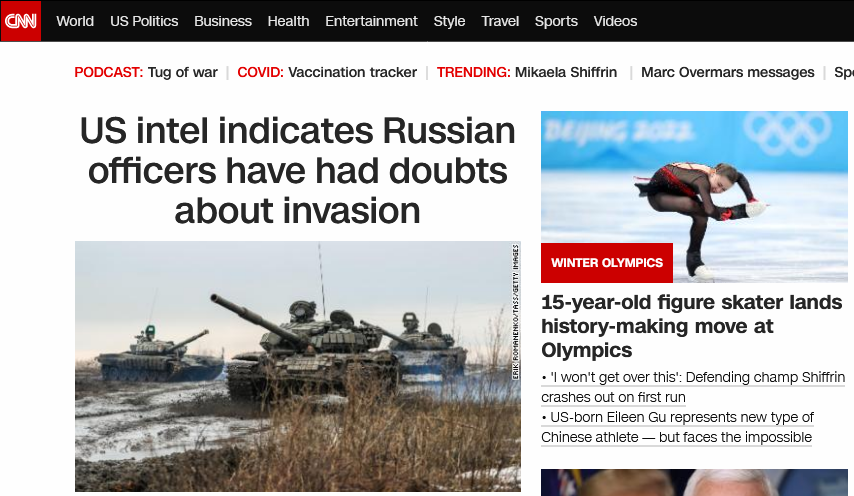Go to the Sports section
Screen dimensions: 854x496
tap(556, 21)
